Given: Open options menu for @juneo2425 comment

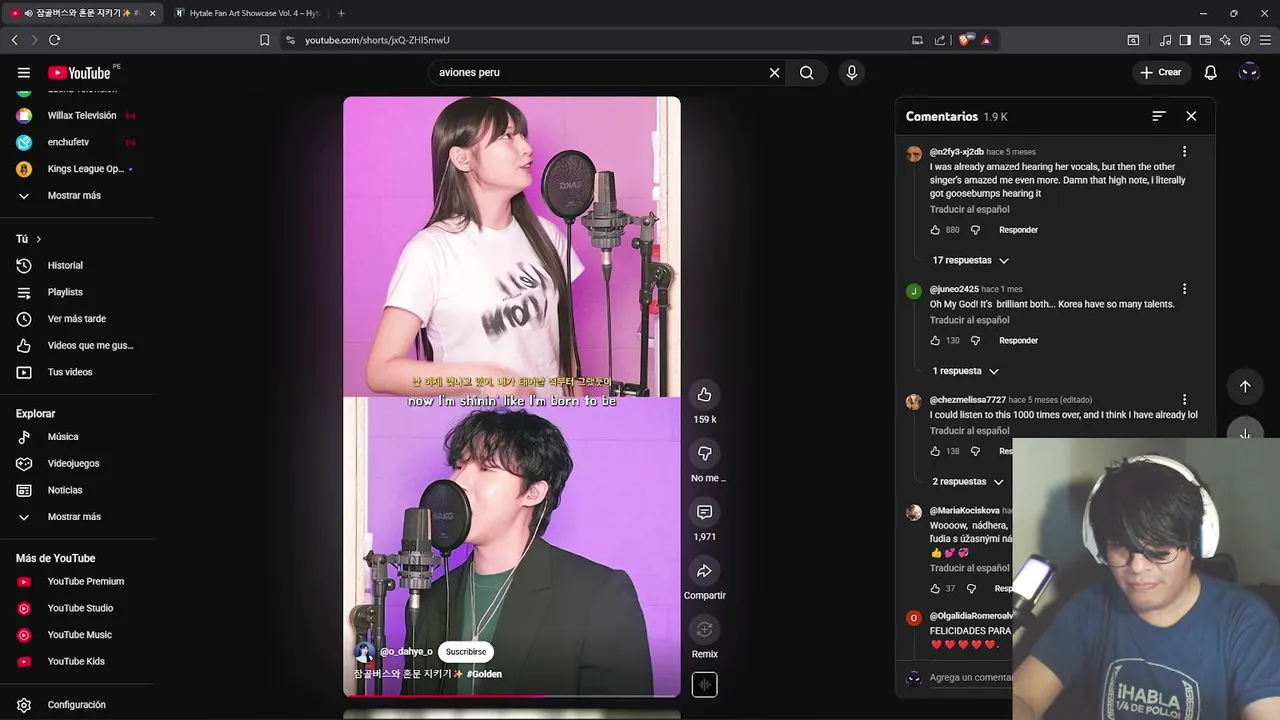Looking at the screenshot, I should point(1184,289).
